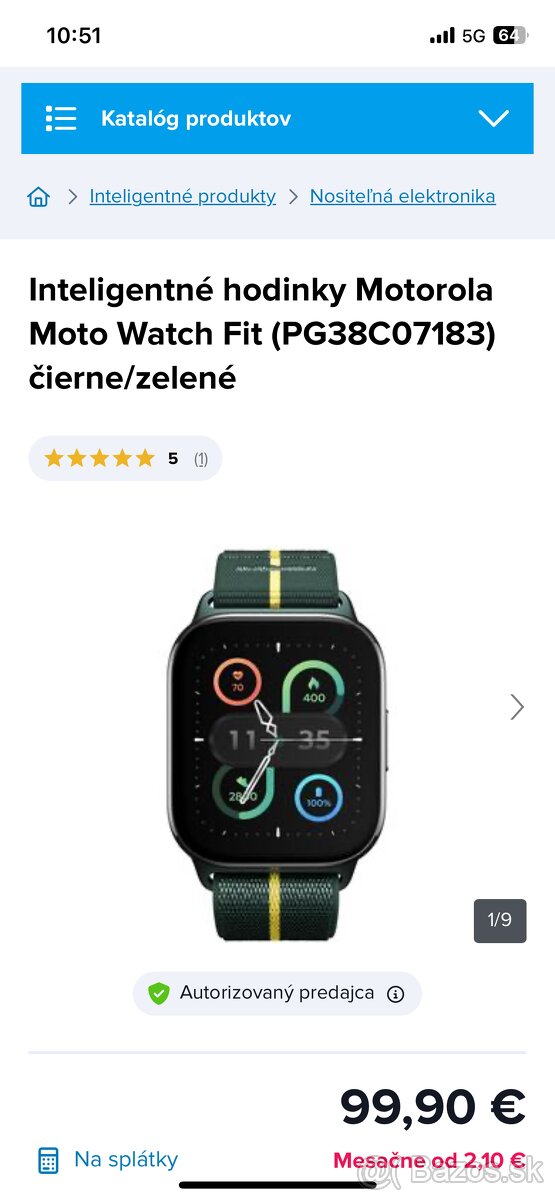Open Nositeľná elektronika breadcrumb link
Viewport: 555px width, 1200px height.
coord(402,196)
